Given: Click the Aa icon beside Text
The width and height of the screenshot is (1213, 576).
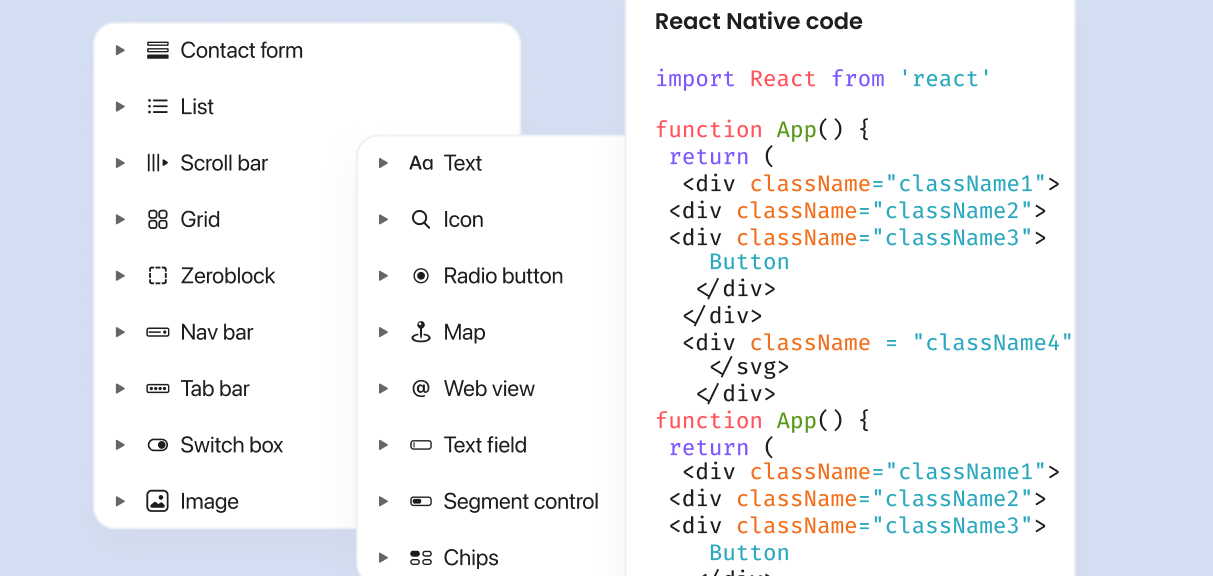Looking at the screenshot, I should point(421,163).
